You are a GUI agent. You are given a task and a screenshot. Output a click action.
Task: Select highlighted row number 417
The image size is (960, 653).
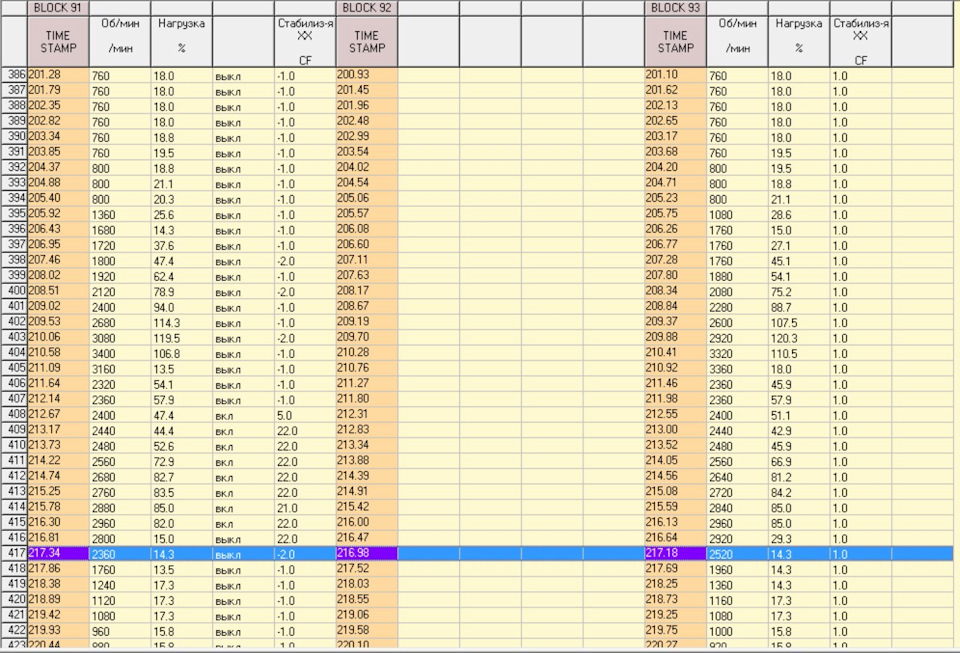pos(14,554)
